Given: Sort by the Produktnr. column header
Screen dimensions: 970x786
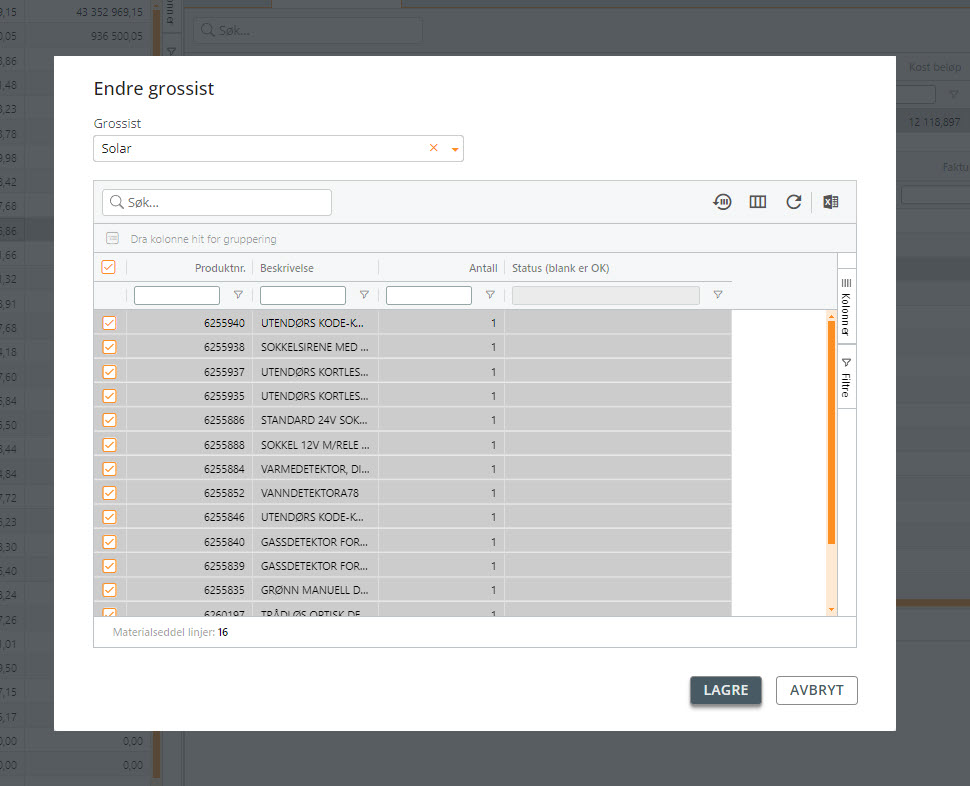Looking at the screenshot, I should (220, 268).
